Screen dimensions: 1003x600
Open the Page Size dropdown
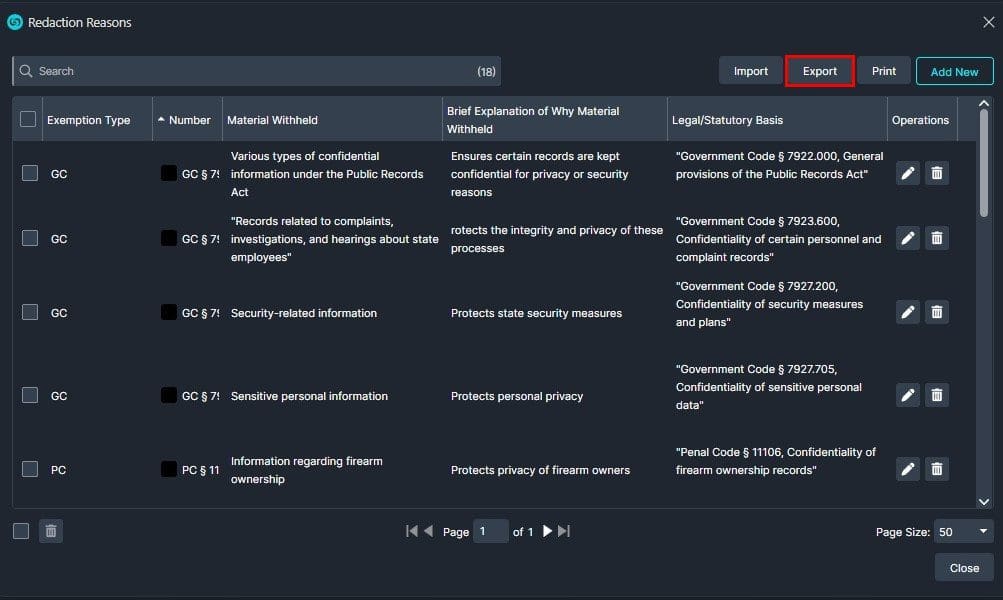964,532
